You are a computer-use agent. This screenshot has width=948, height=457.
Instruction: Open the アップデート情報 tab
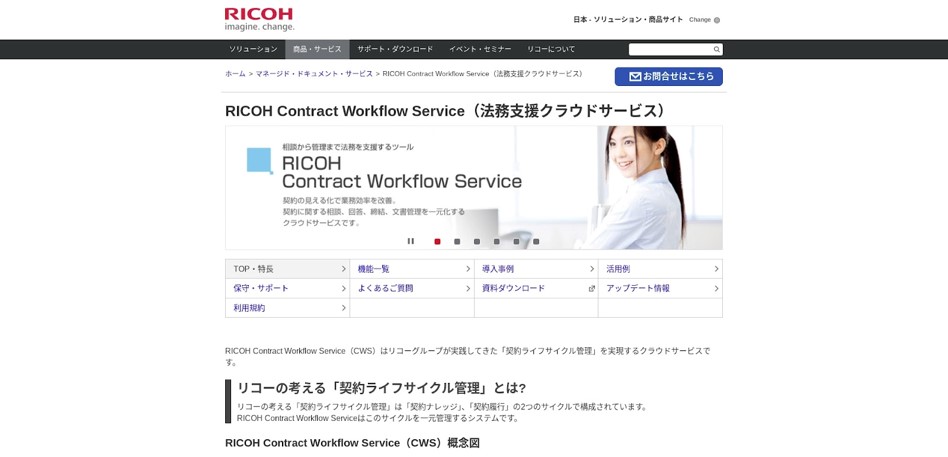660,288
